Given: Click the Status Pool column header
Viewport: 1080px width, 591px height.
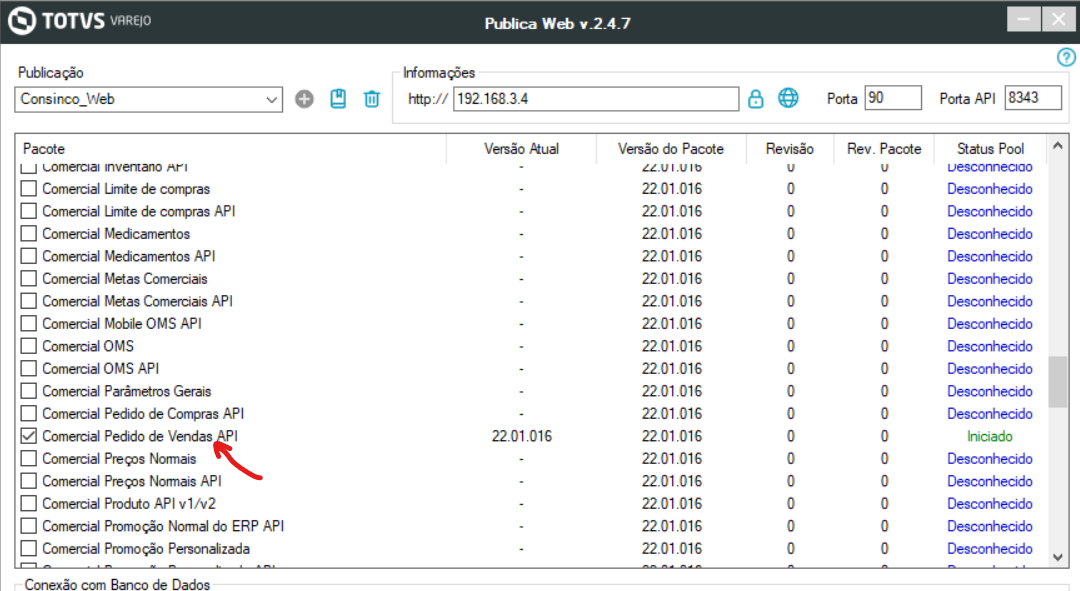Looking at the screenshot, I should coord(990,149).
